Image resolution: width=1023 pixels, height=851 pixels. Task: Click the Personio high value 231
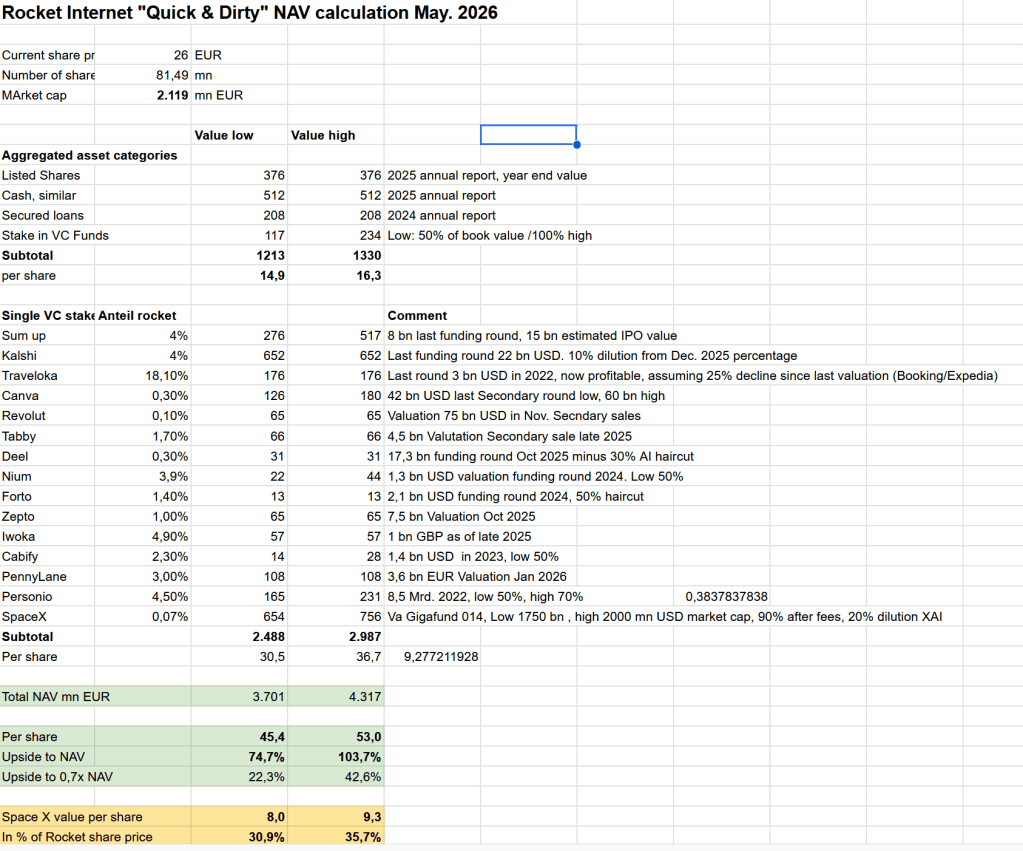[x=371, y=596]
